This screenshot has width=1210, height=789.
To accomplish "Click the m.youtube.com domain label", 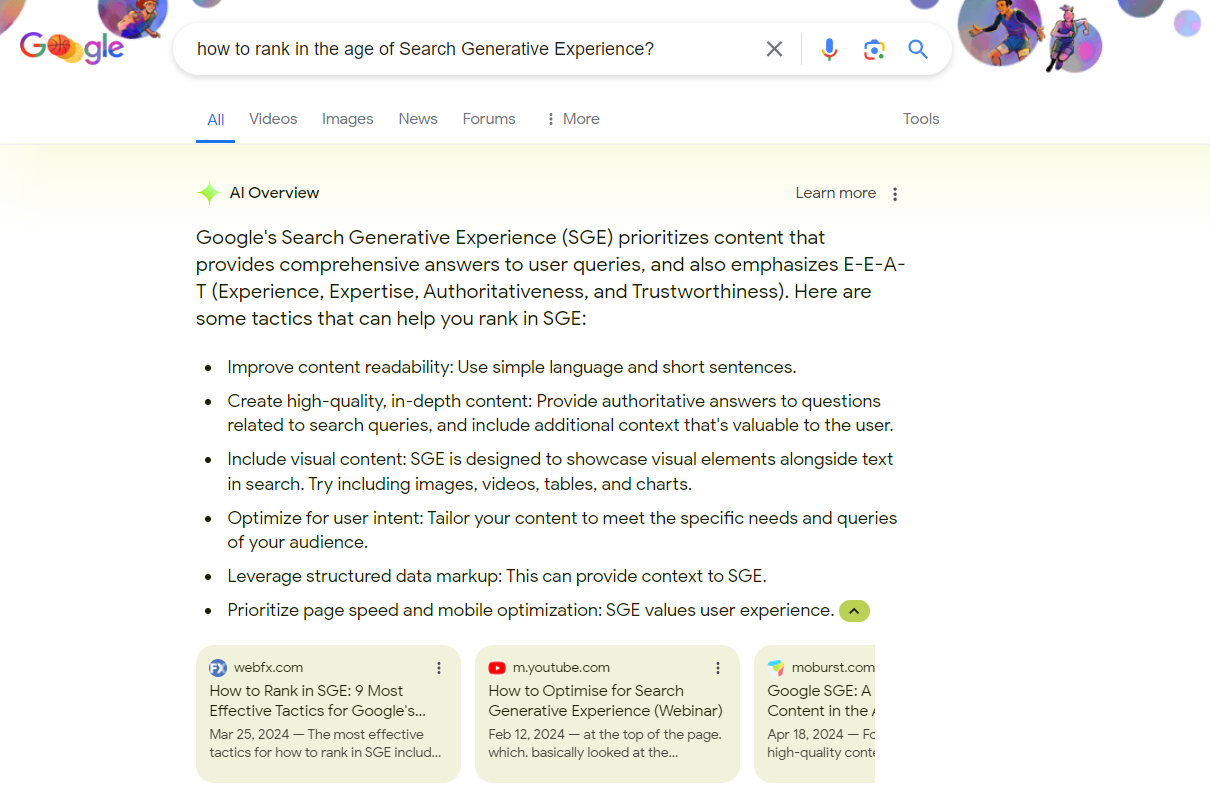I will click(561, 668).
